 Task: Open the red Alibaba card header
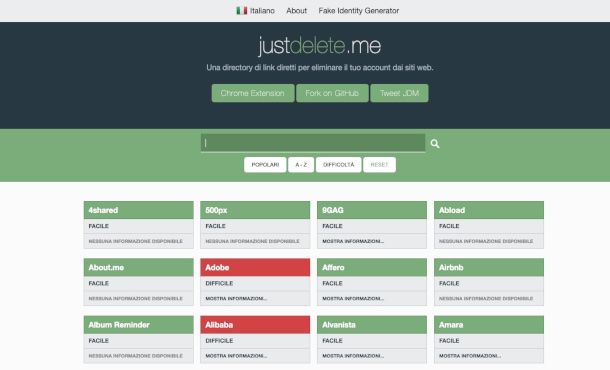pos(255,324)
